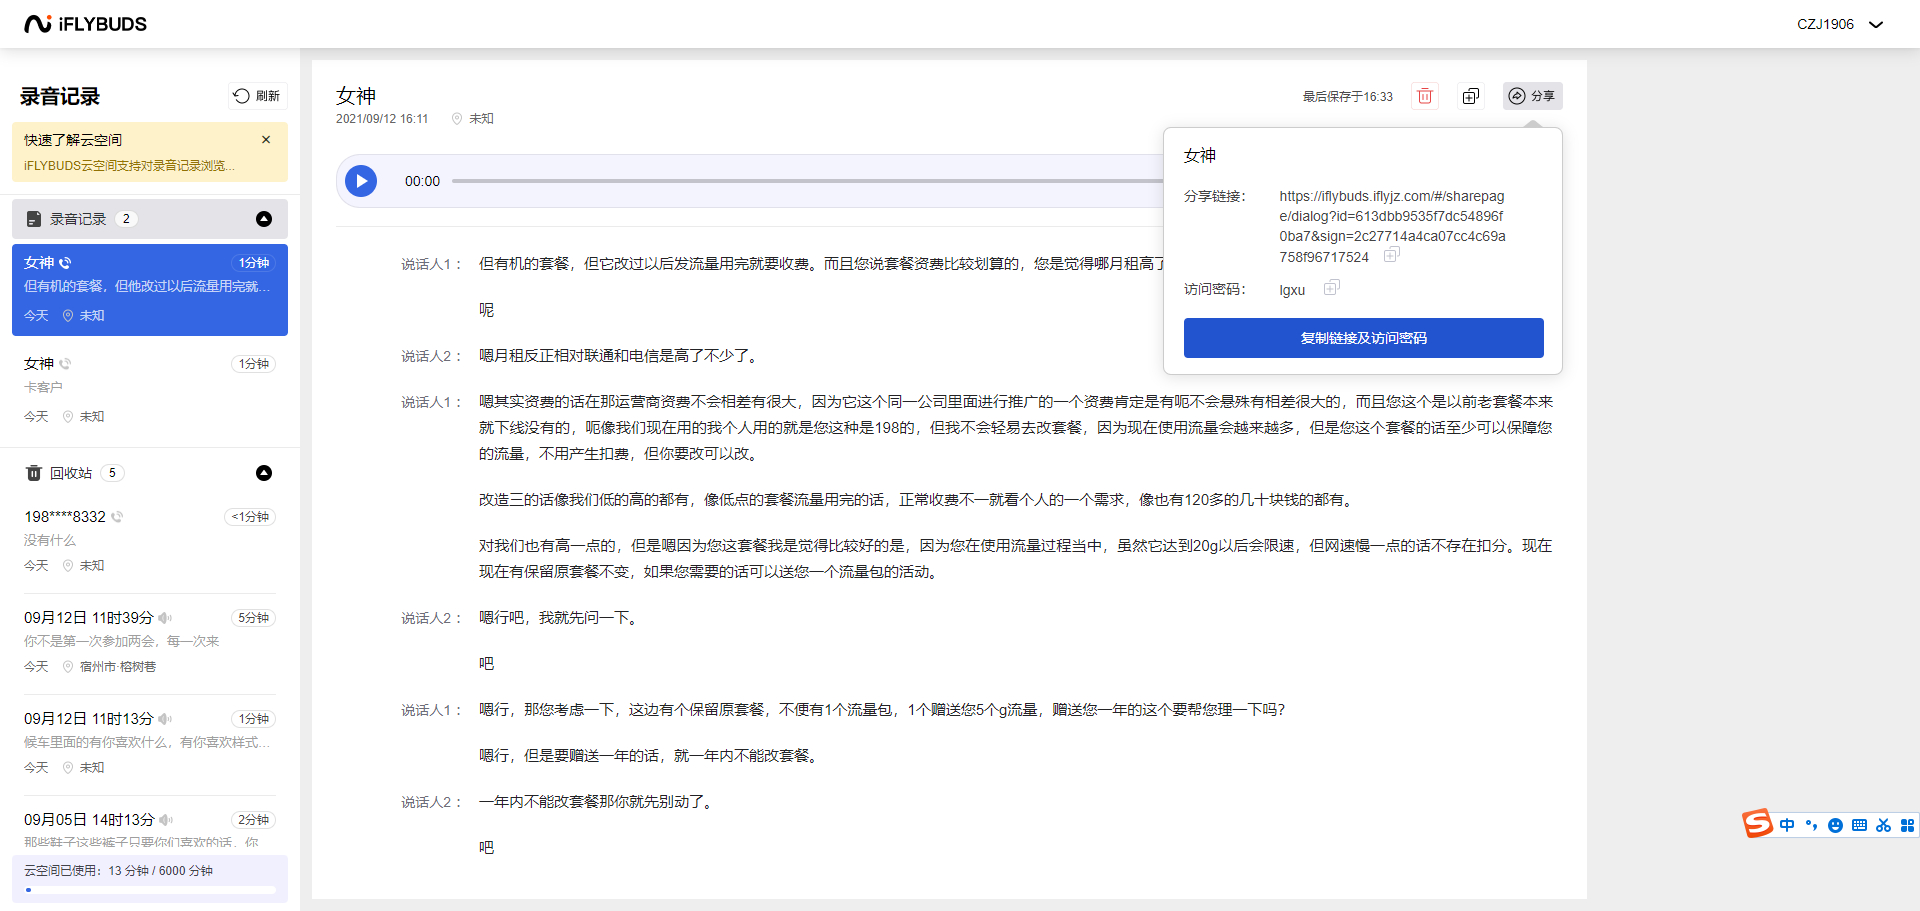Toggle the 分享 share panel
This screenshot has height=911, width=1920.
1532,95
